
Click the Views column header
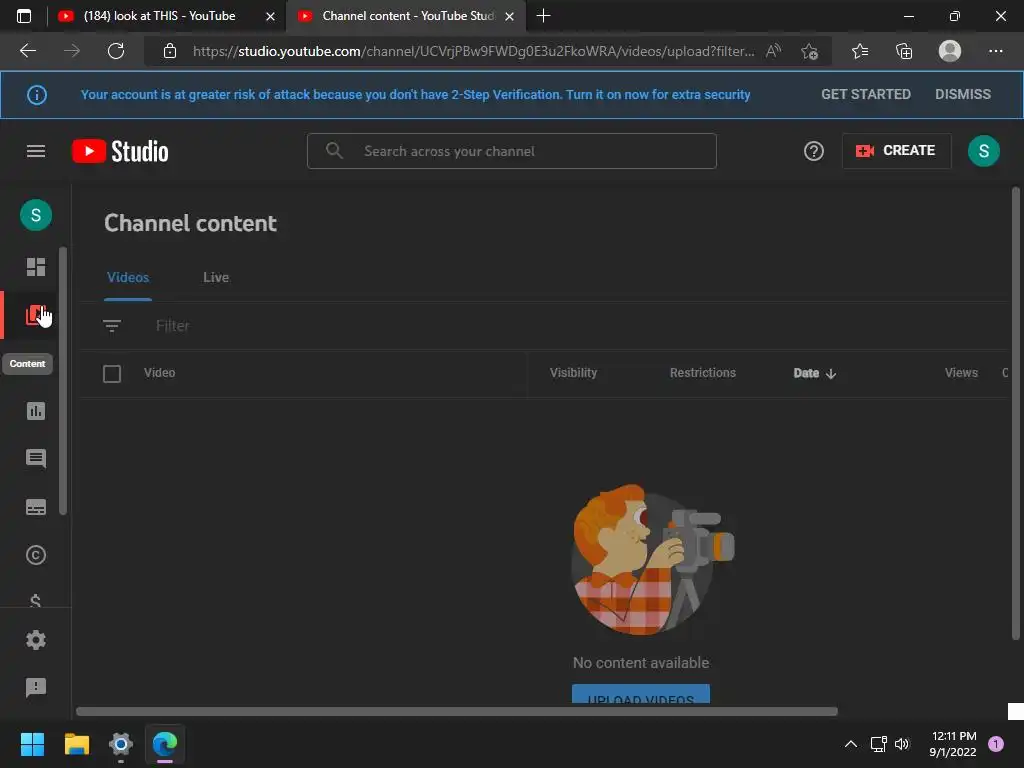[961, 373]
